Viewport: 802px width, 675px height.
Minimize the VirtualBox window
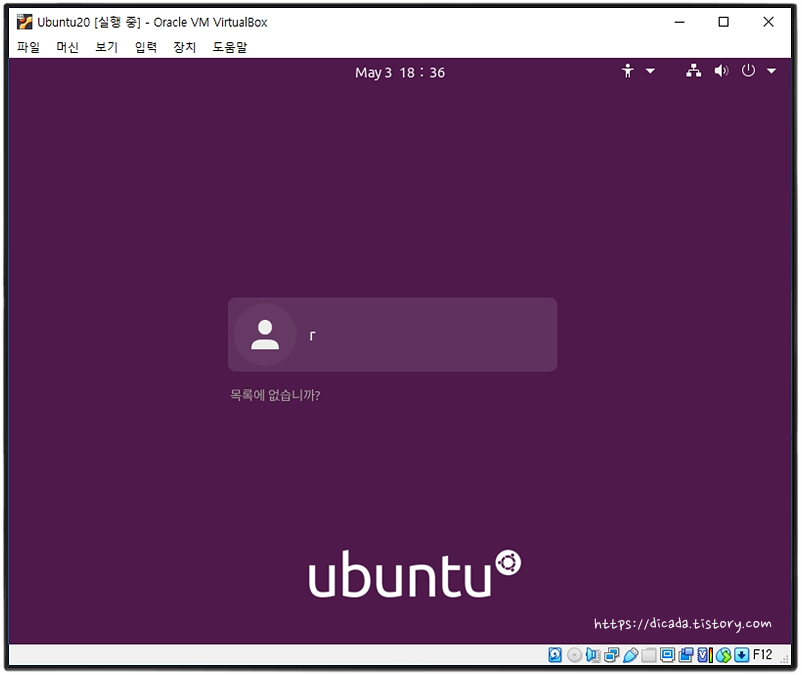(x=679, y=22)
